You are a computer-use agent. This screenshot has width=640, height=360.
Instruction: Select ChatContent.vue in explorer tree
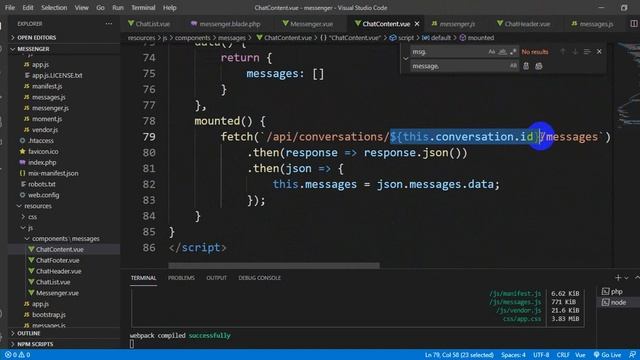[x=59, y=249]
